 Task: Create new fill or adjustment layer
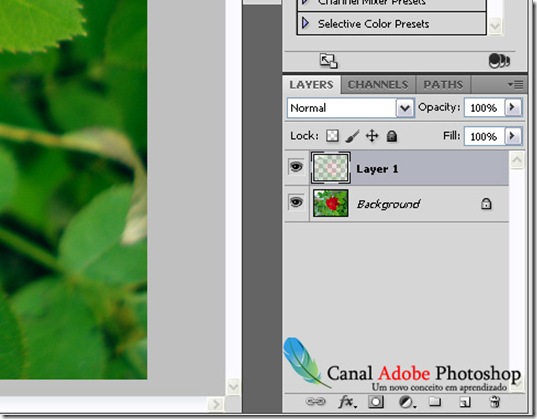tap(407, 402)
